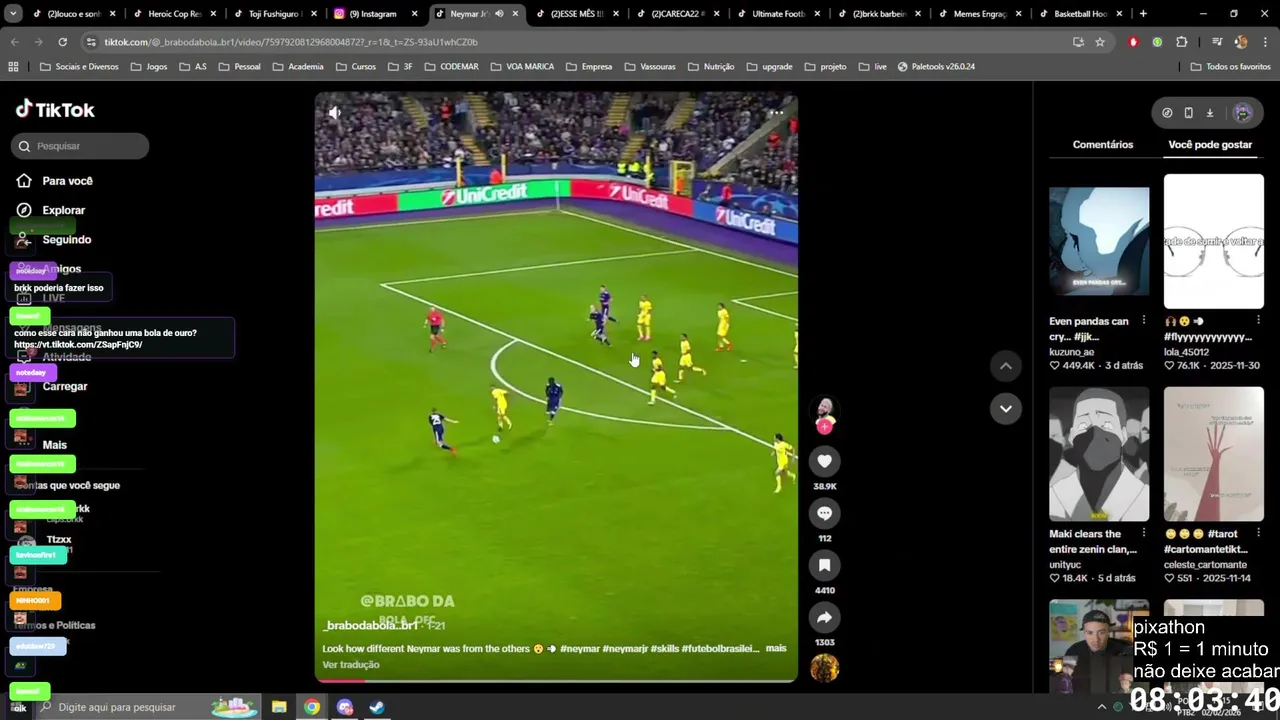Open Para você feed

pyautogui.click(x=55, y=181)
